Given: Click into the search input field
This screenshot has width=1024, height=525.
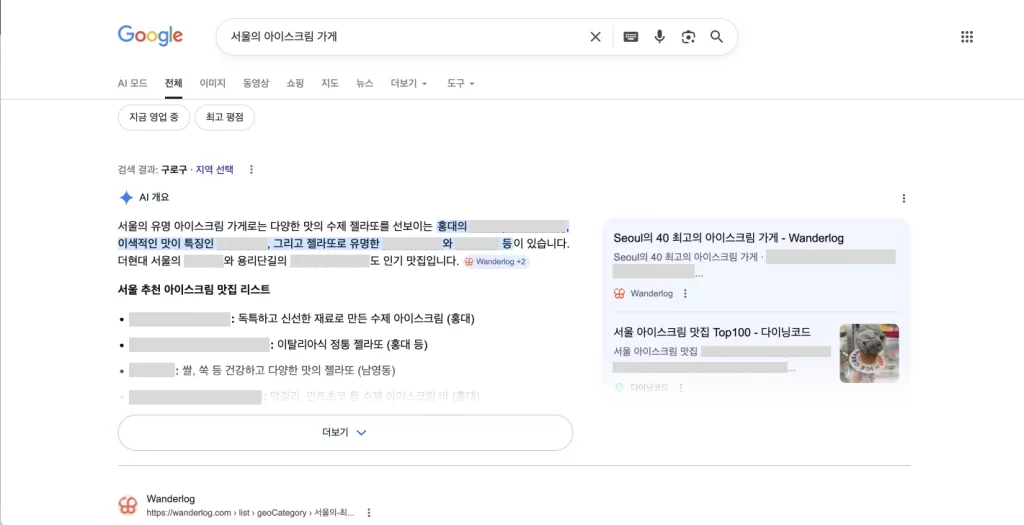Looking at the screenshot, I should tap(400, 37).
